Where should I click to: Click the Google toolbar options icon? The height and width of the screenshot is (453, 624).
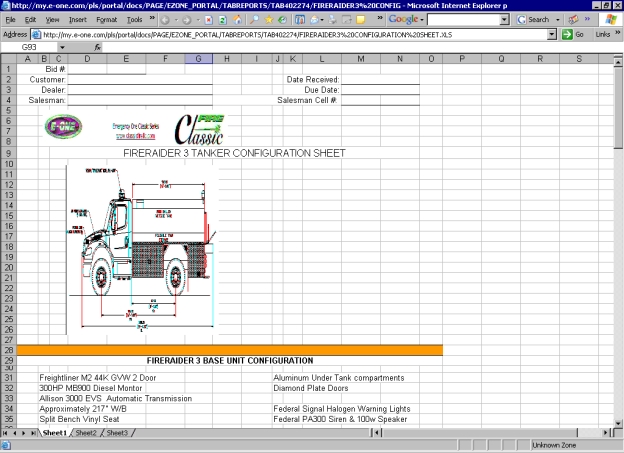[x=573, y=20]
